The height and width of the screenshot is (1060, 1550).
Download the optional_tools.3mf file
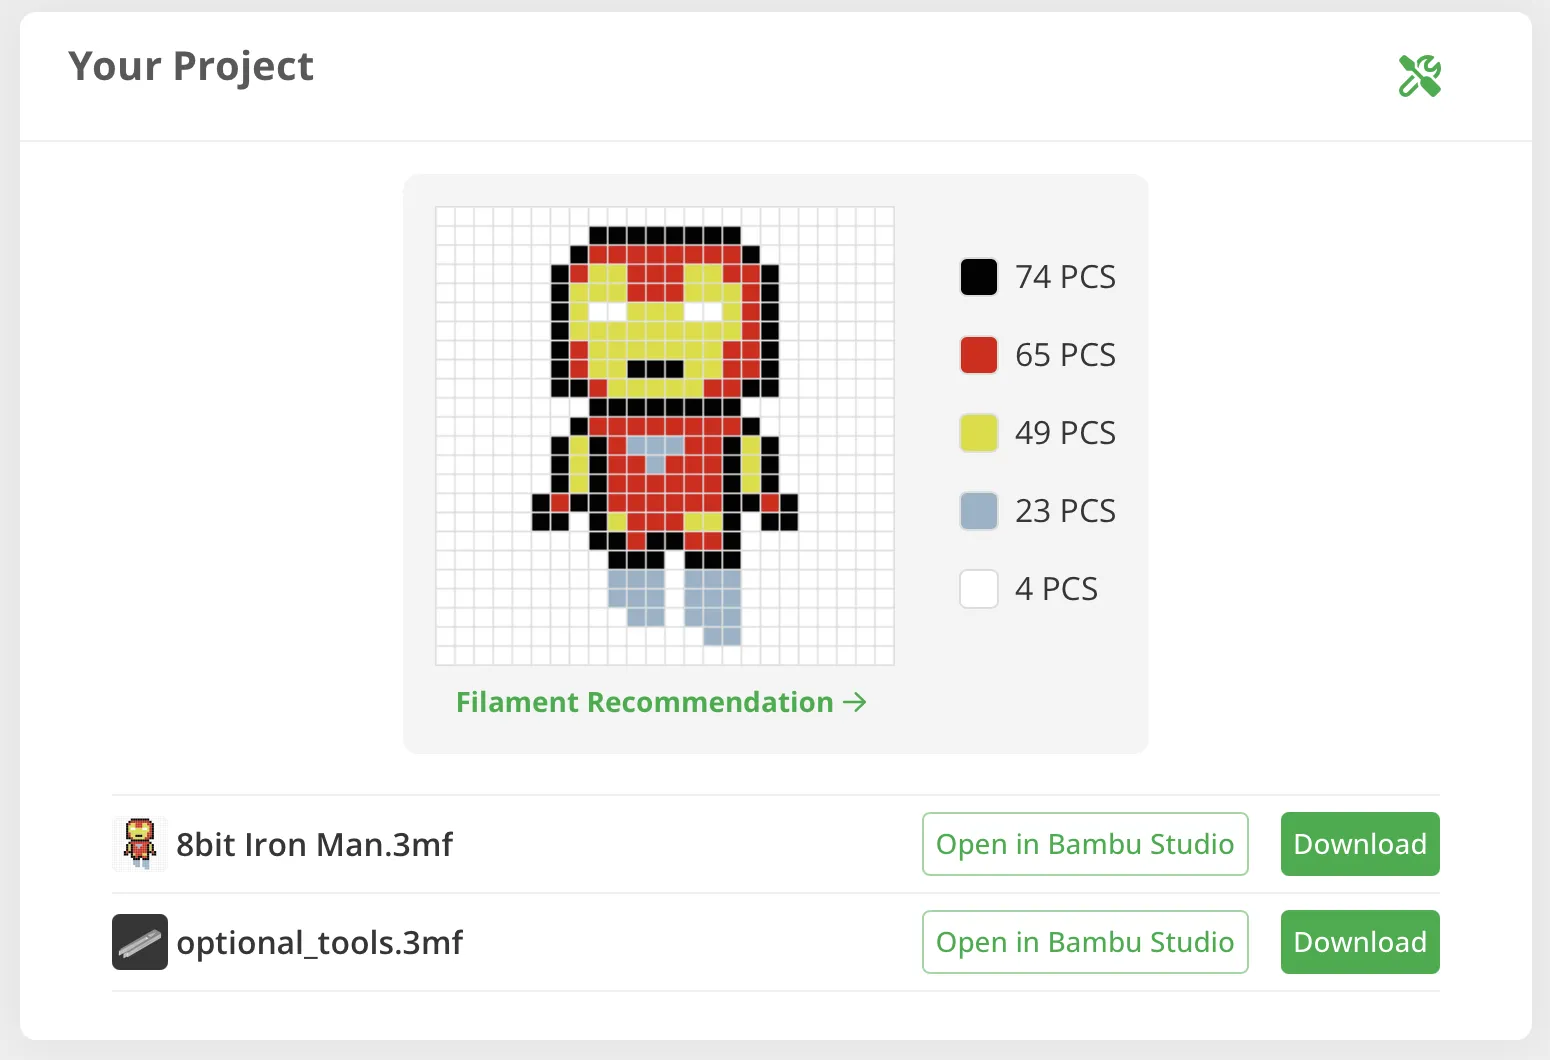(1360, 942)
